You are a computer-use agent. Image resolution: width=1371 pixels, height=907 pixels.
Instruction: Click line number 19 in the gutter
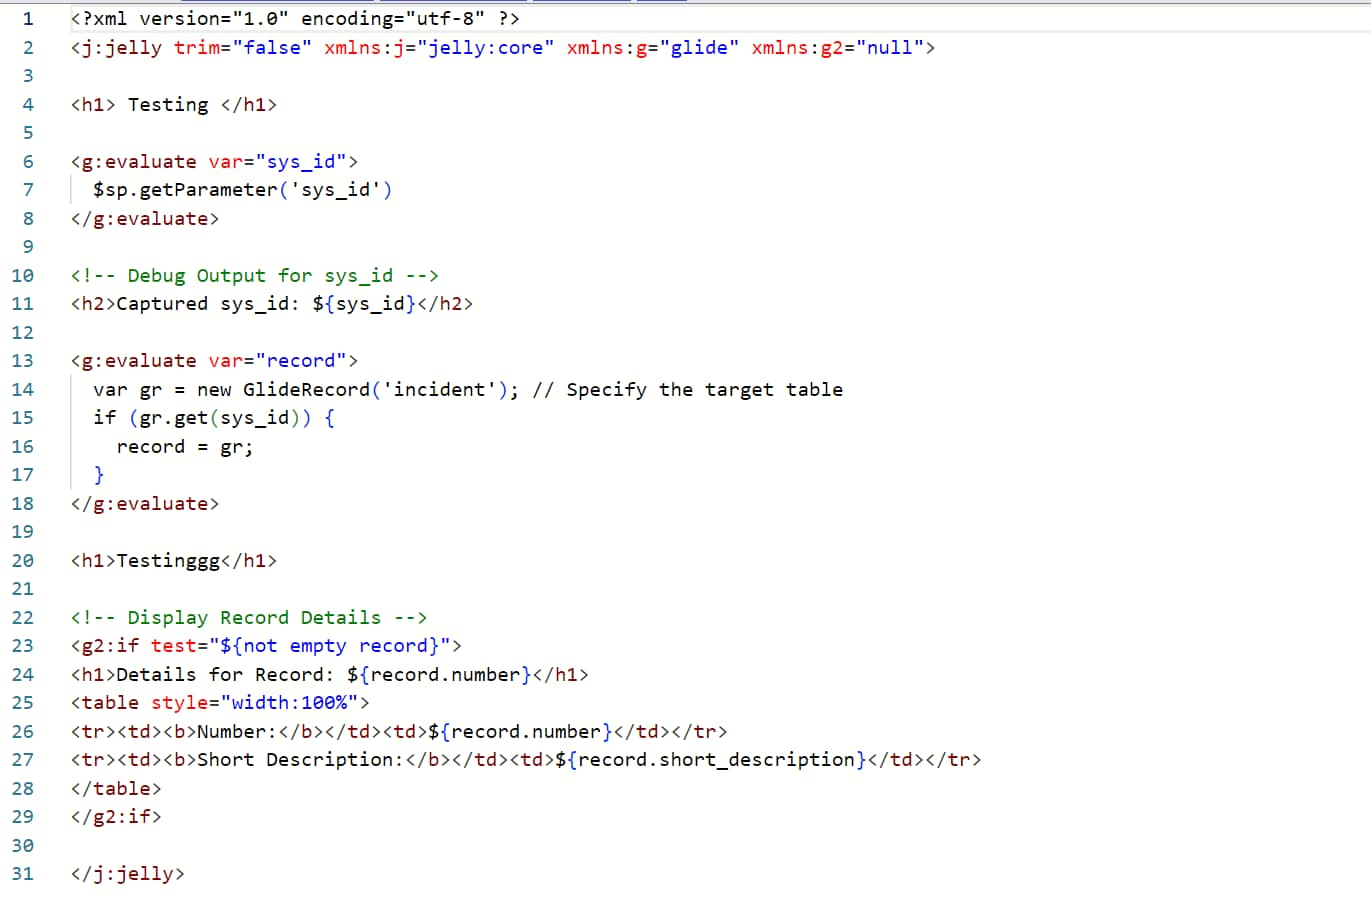coord(23,531)
